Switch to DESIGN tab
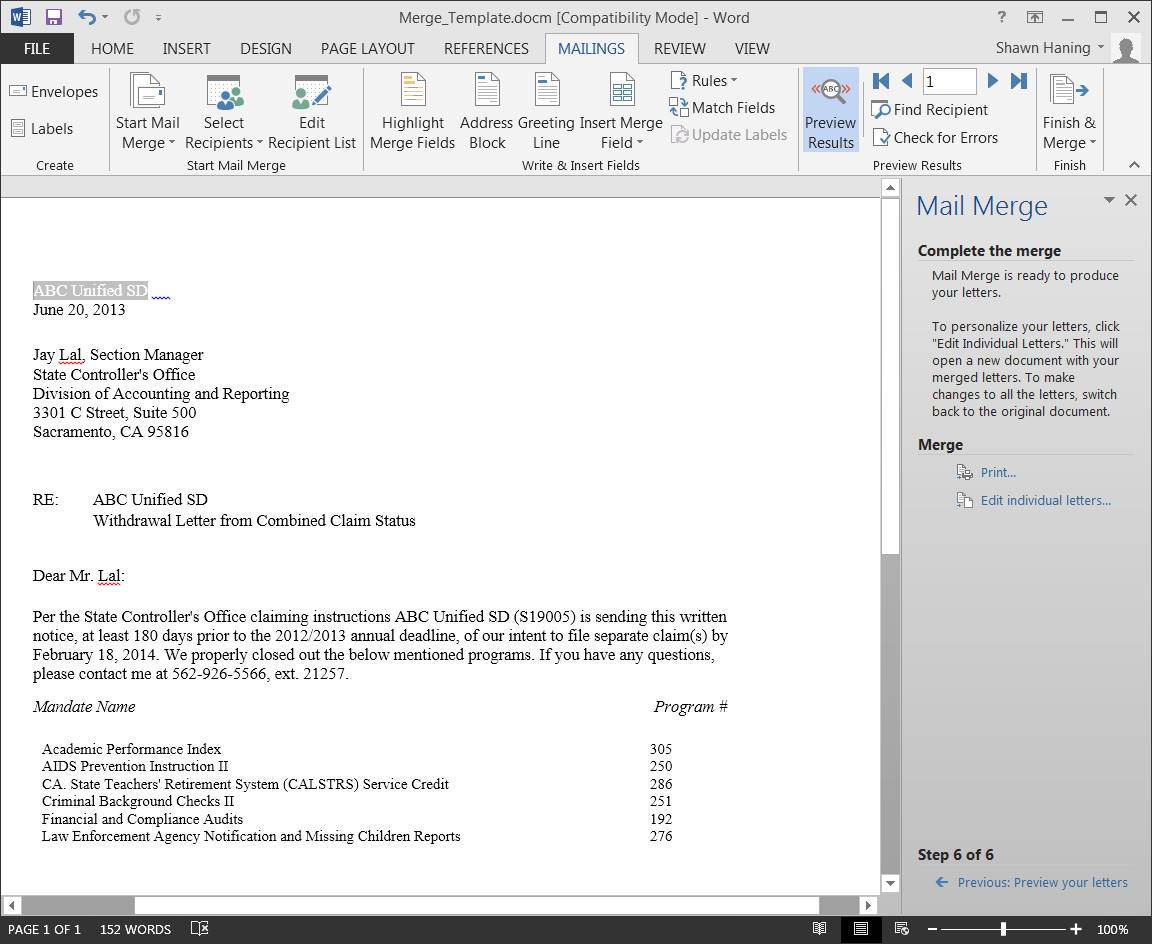Screen dimensions: 1152x944 tap(266, 48)
